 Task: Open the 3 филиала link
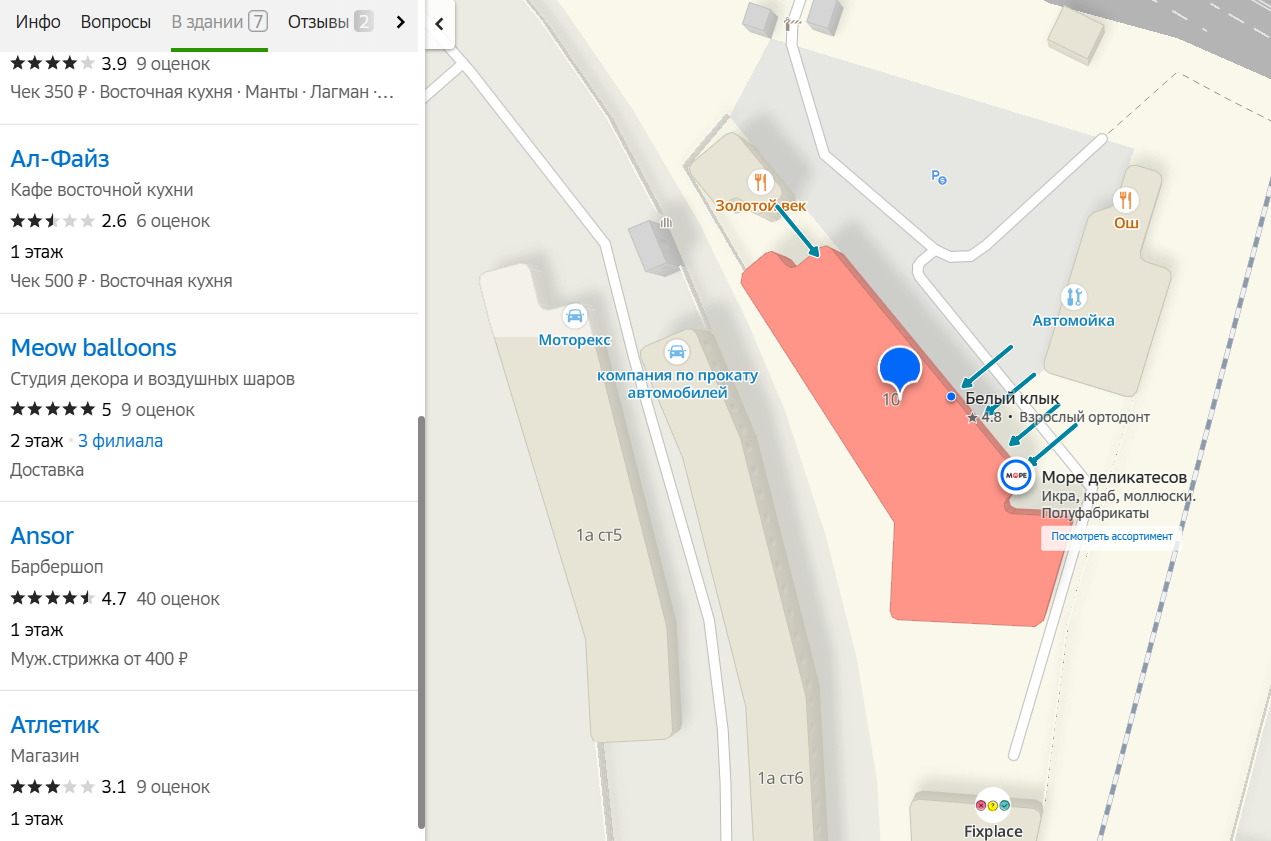pos(120,441)
